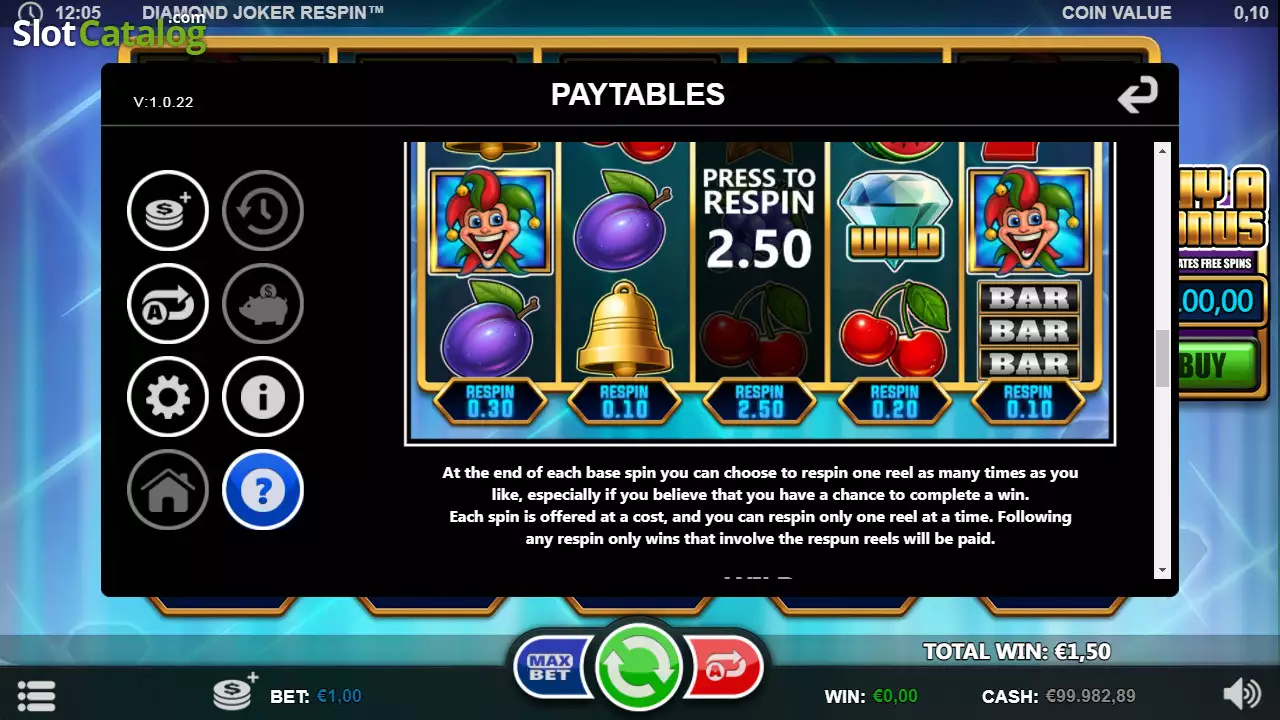The height and width of the screenshot is (720, 1280).
Task: Open the coin bet stack icon
Action: click(168, 210)
